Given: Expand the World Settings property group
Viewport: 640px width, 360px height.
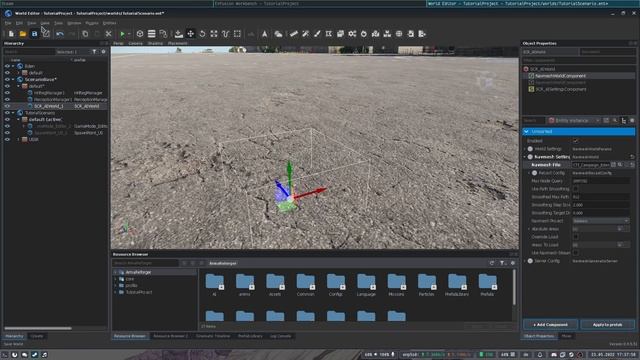Looking at the screenshot, I should click(525, 149).
